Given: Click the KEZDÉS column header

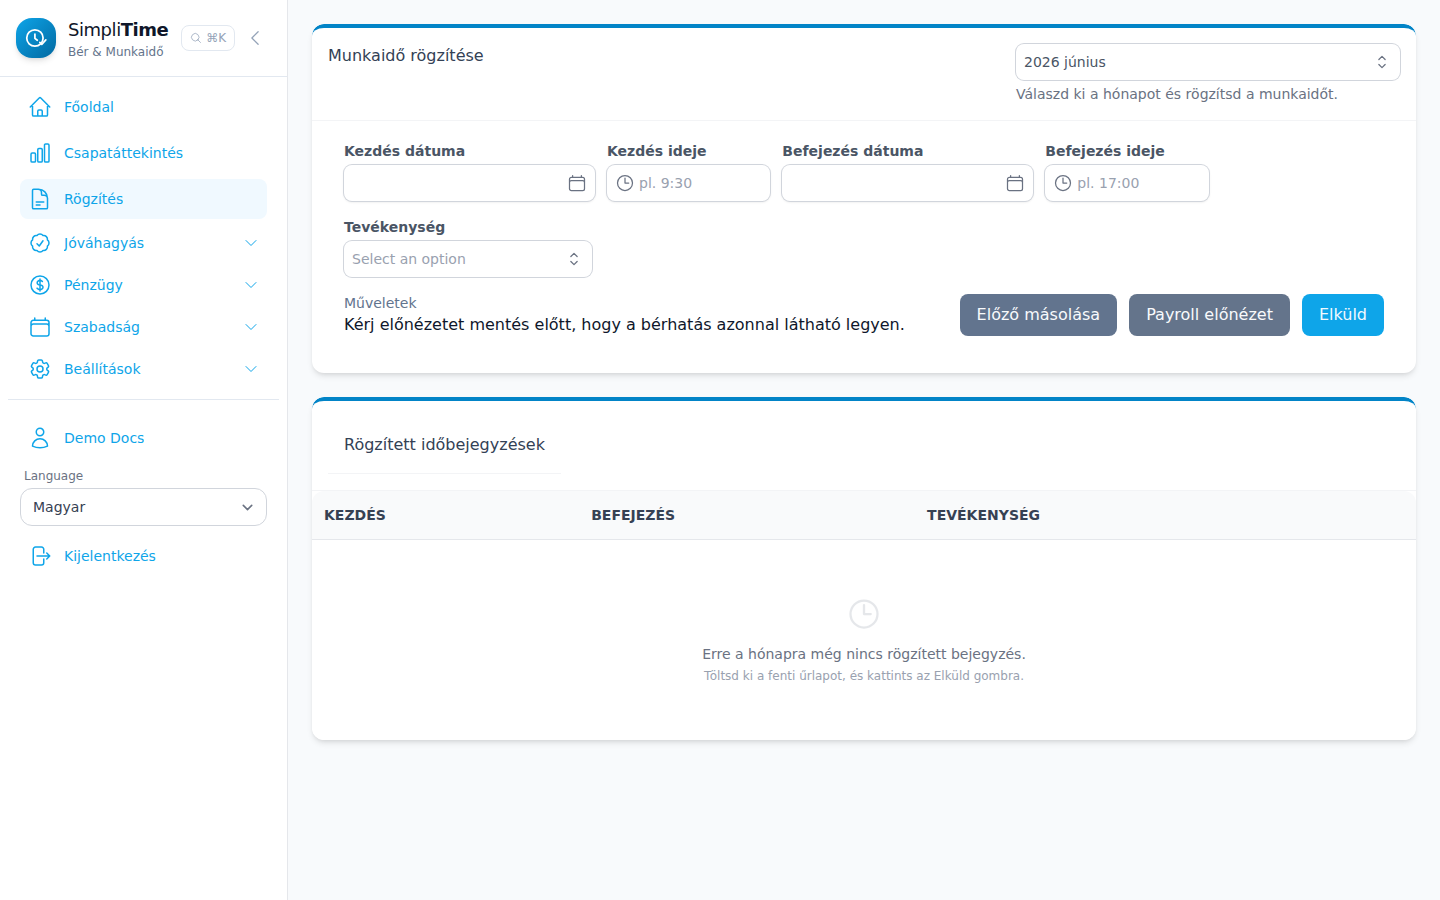Looking at the screenshot, I should tap(355, 515).
